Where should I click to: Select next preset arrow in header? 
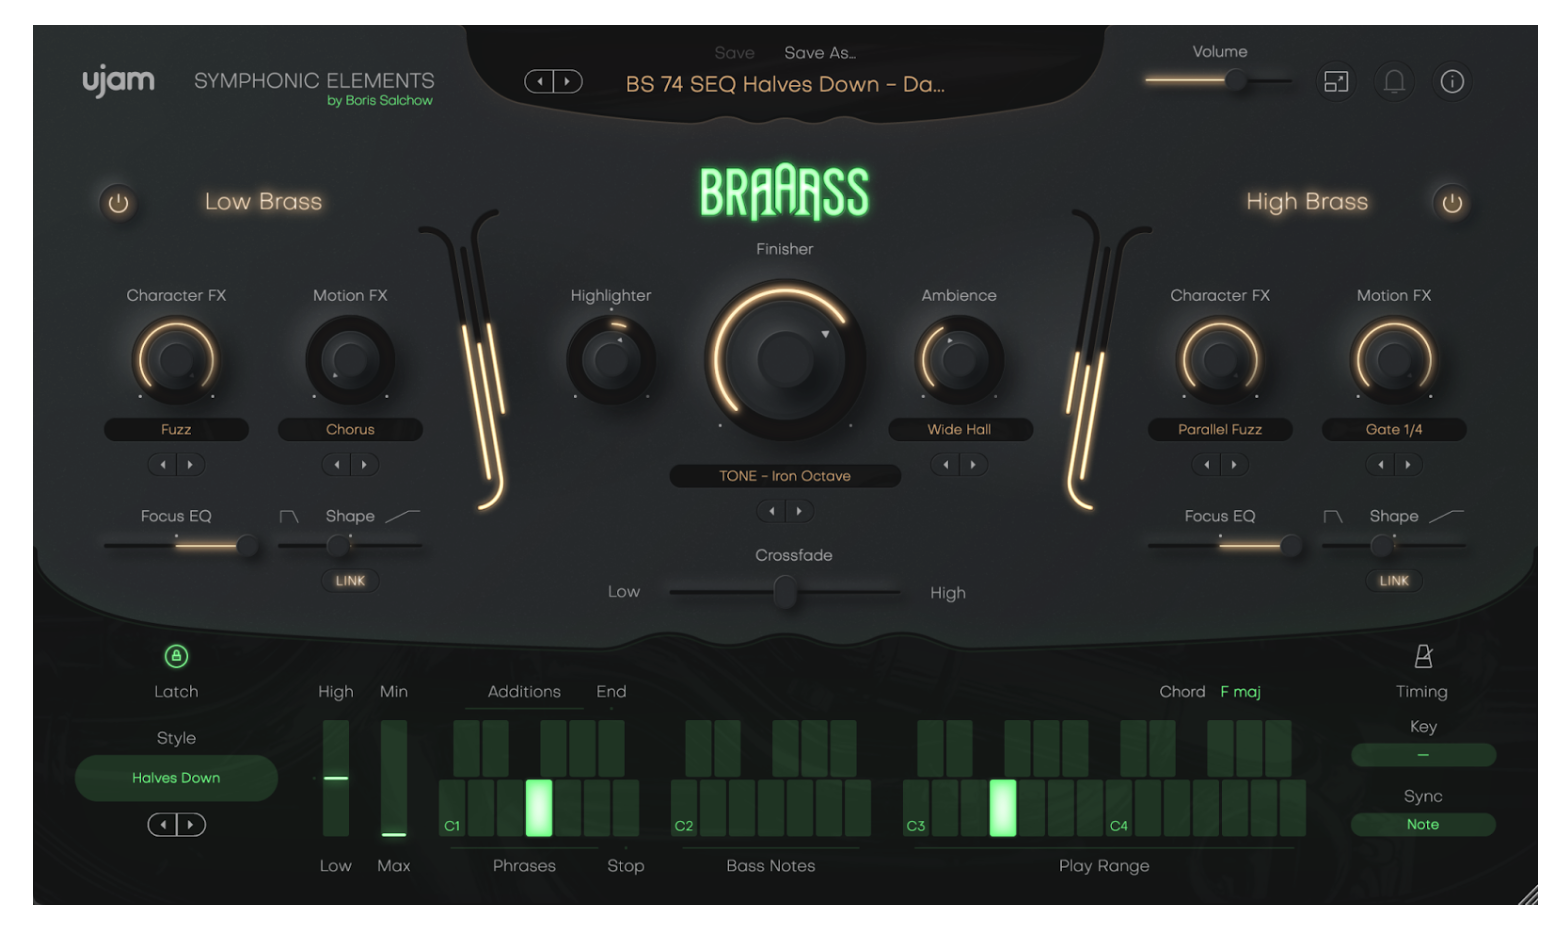[567, 82]
